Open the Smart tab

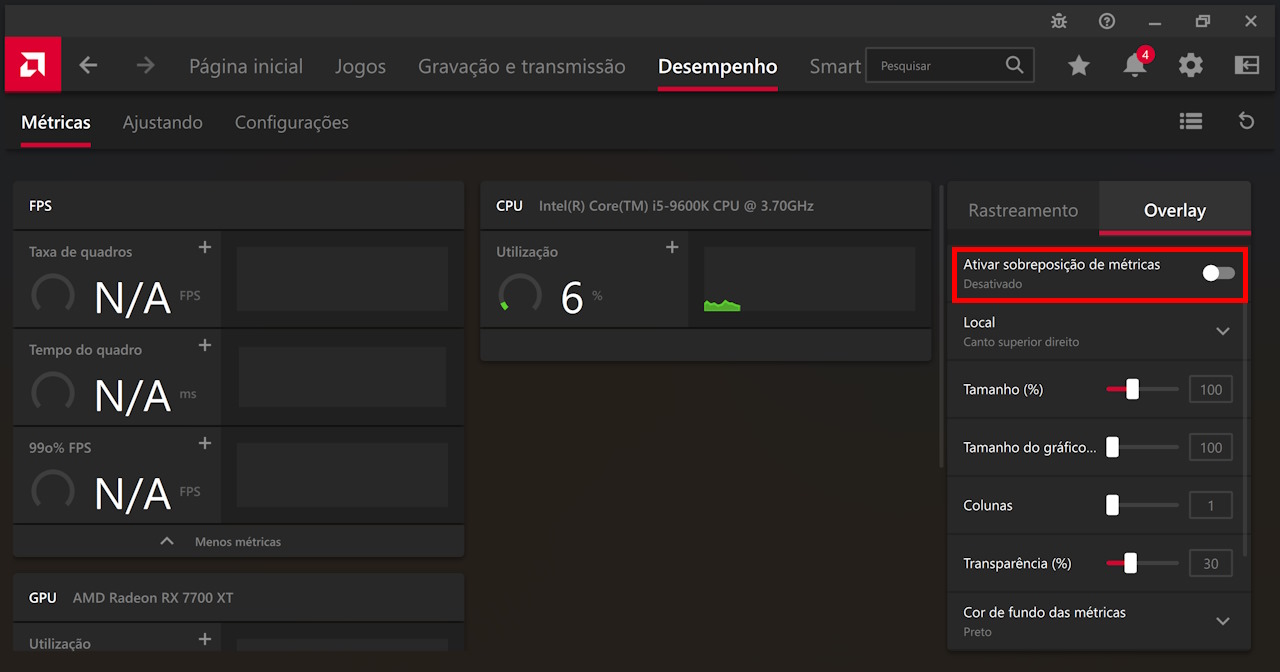click(835, 66)
